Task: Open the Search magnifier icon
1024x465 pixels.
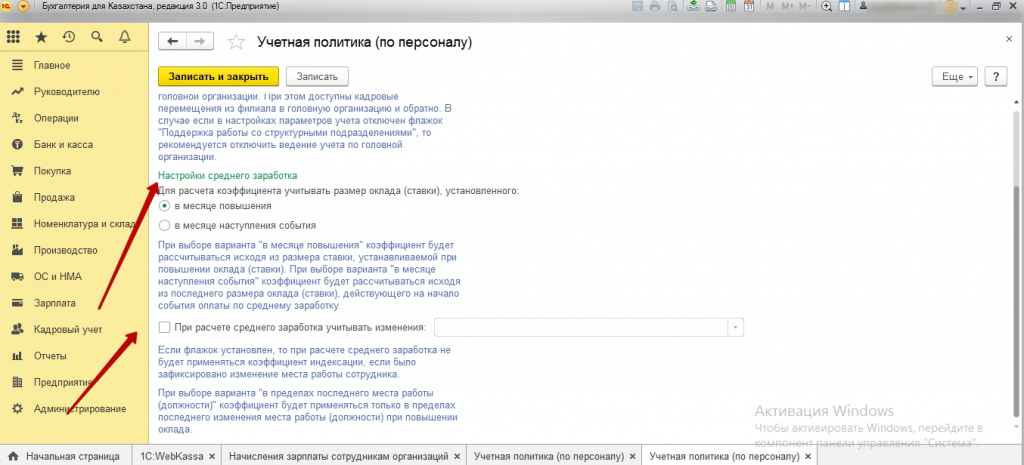Action: 97,37
